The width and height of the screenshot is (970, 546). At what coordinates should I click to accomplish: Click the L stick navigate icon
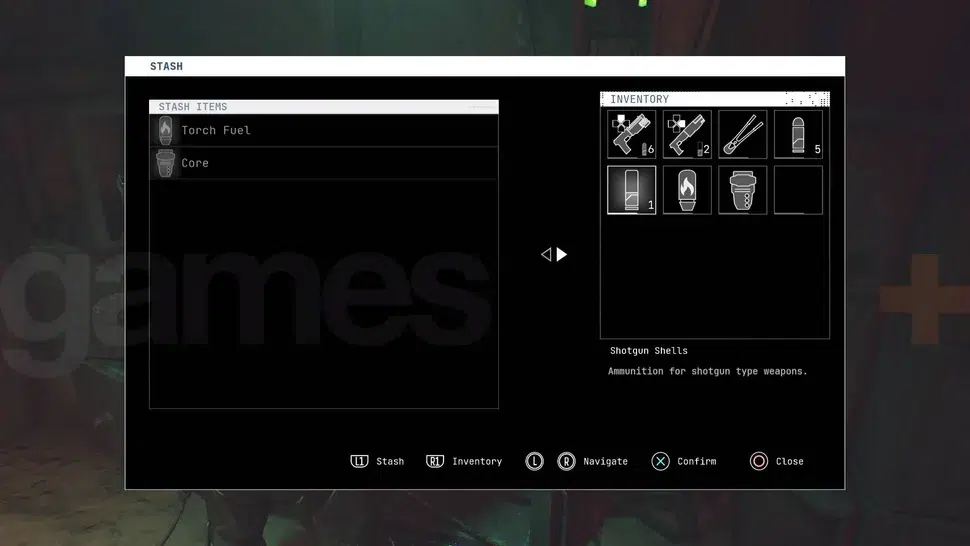pyautogui.click(x=534, y=461)
